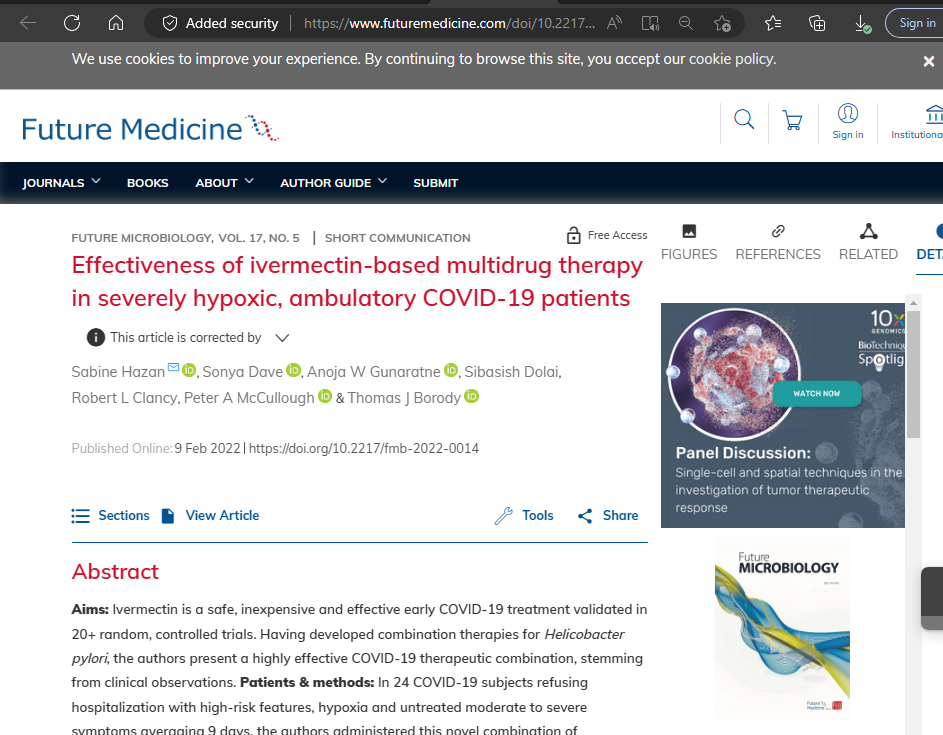The height and width of the screenshot is (735, 943).
Task: Switch to the DETAILS tab
Action: (x=929, y=242)
